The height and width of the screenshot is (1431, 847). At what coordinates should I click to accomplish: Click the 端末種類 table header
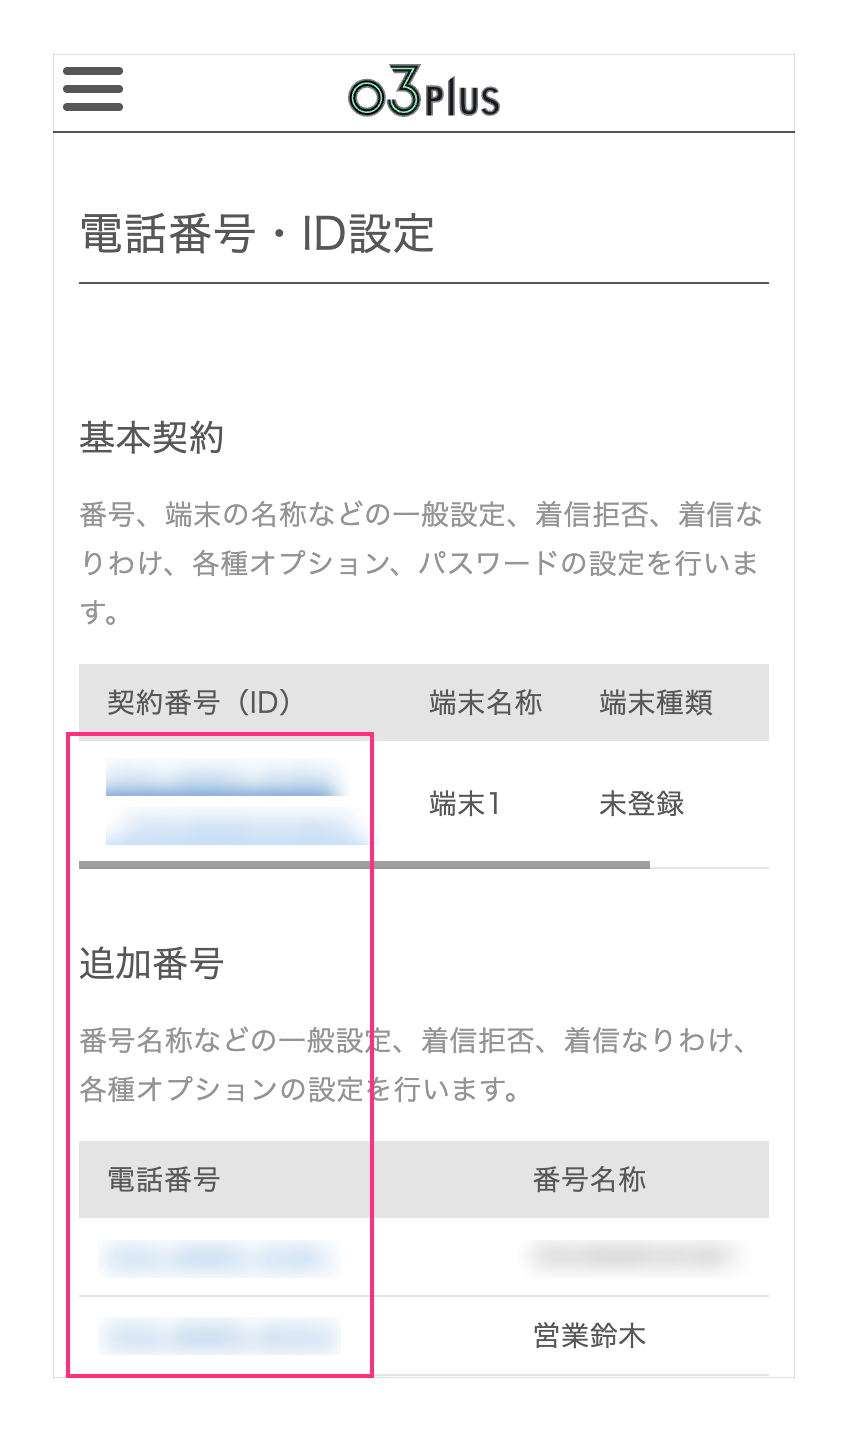pos(656,703)
